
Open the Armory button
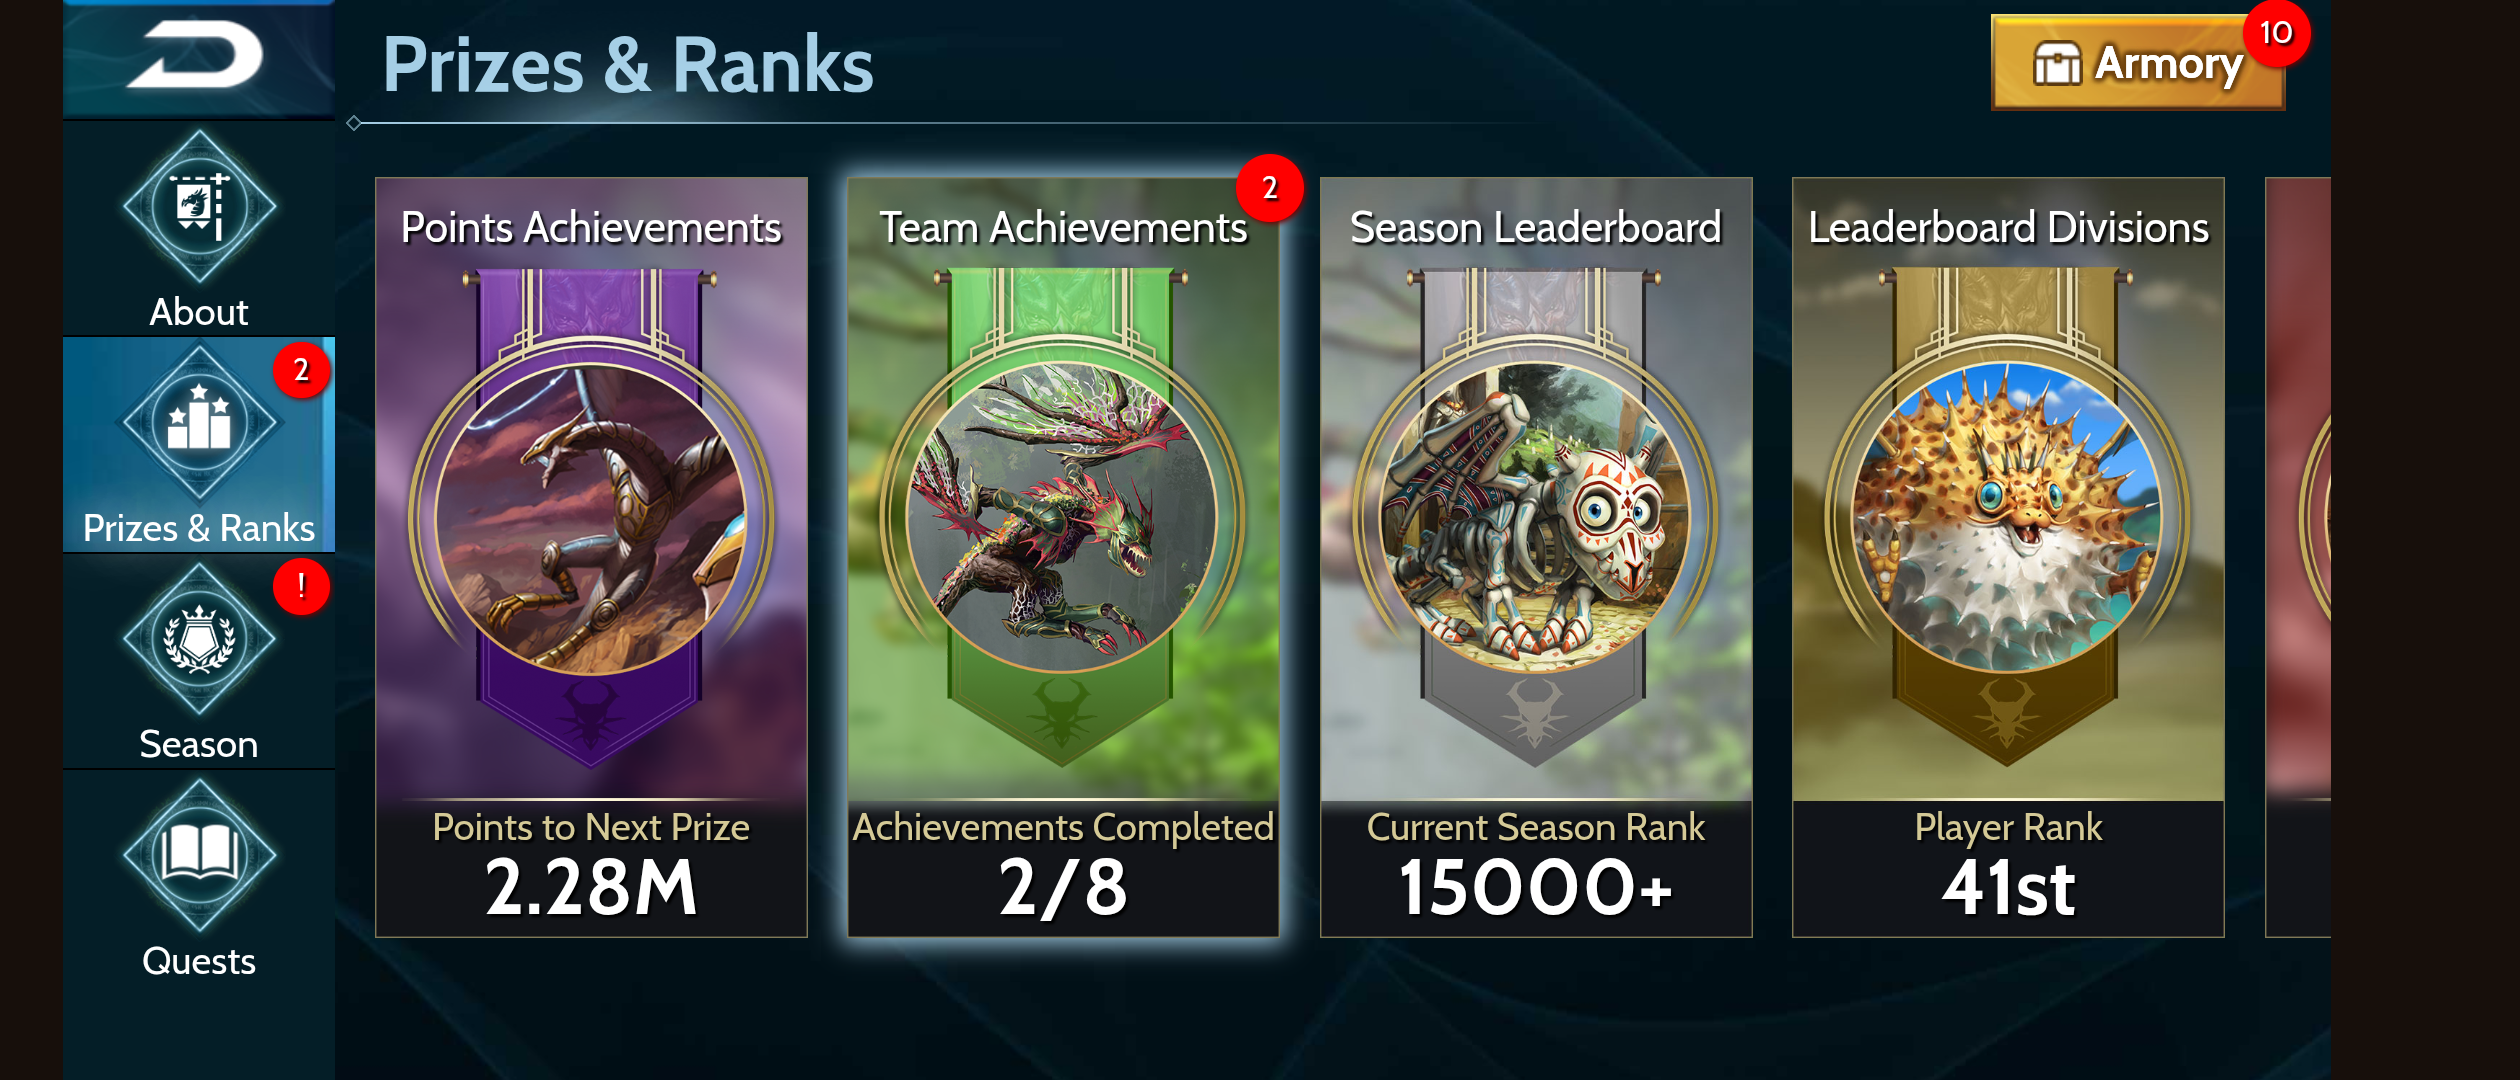(2138, 62)
